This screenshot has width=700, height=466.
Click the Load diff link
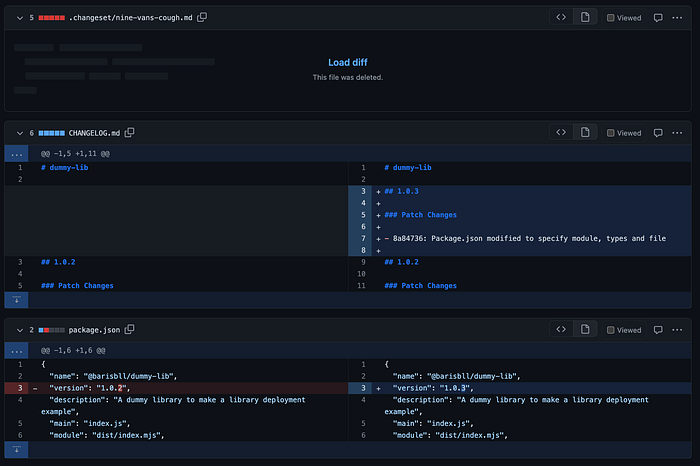click(x=348, y=62)
